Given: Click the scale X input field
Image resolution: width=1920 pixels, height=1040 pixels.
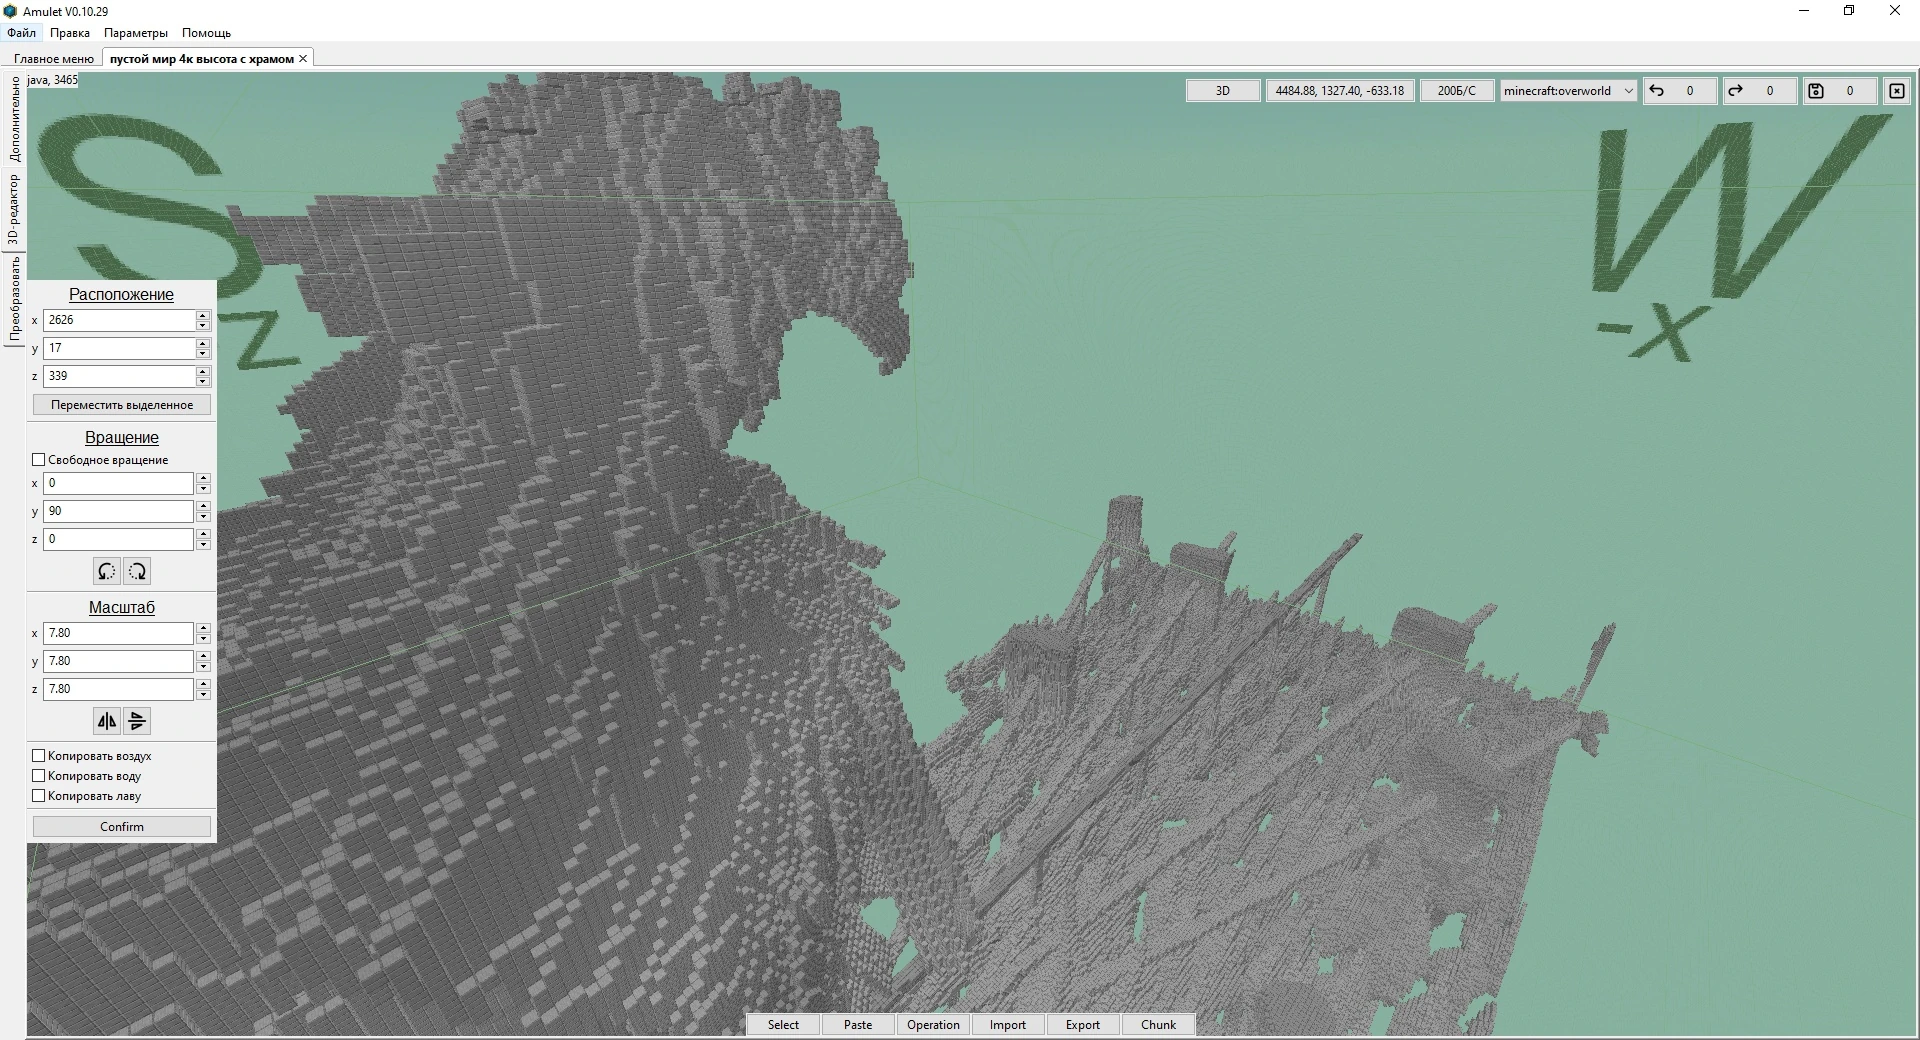Looking at the screenshot, I should tap(119, 633).
